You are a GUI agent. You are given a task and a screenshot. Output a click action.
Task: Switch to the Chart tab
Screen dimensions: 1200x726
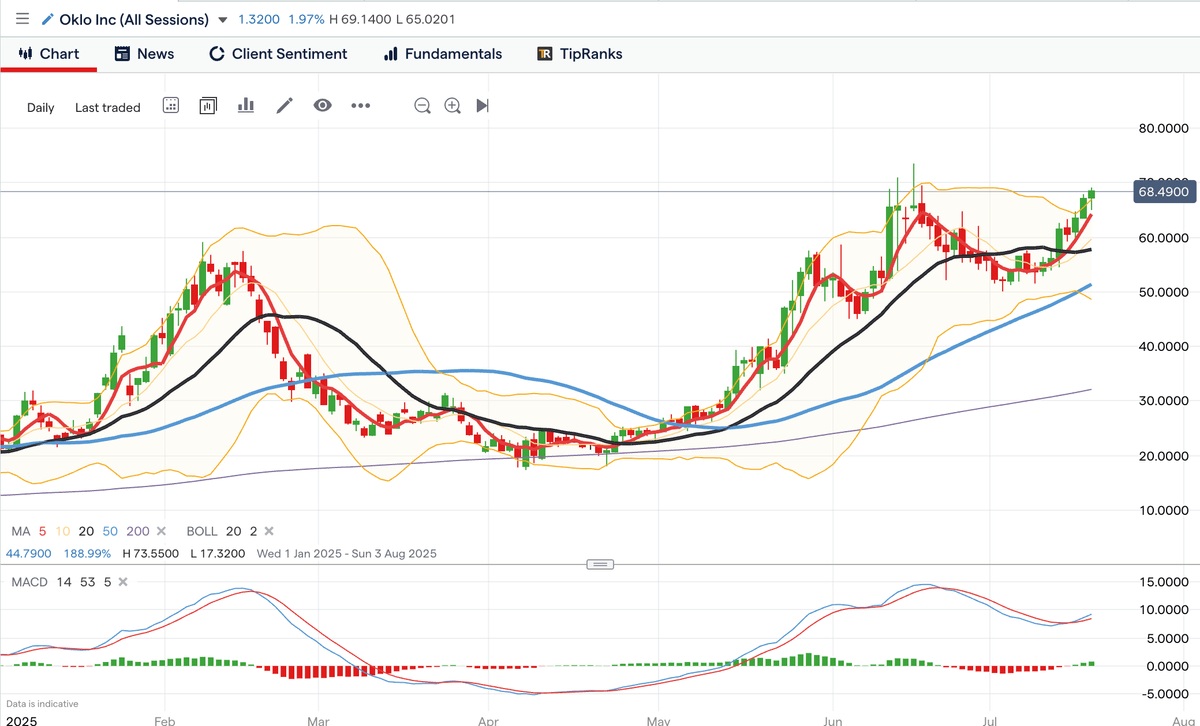tap(49, 54)
